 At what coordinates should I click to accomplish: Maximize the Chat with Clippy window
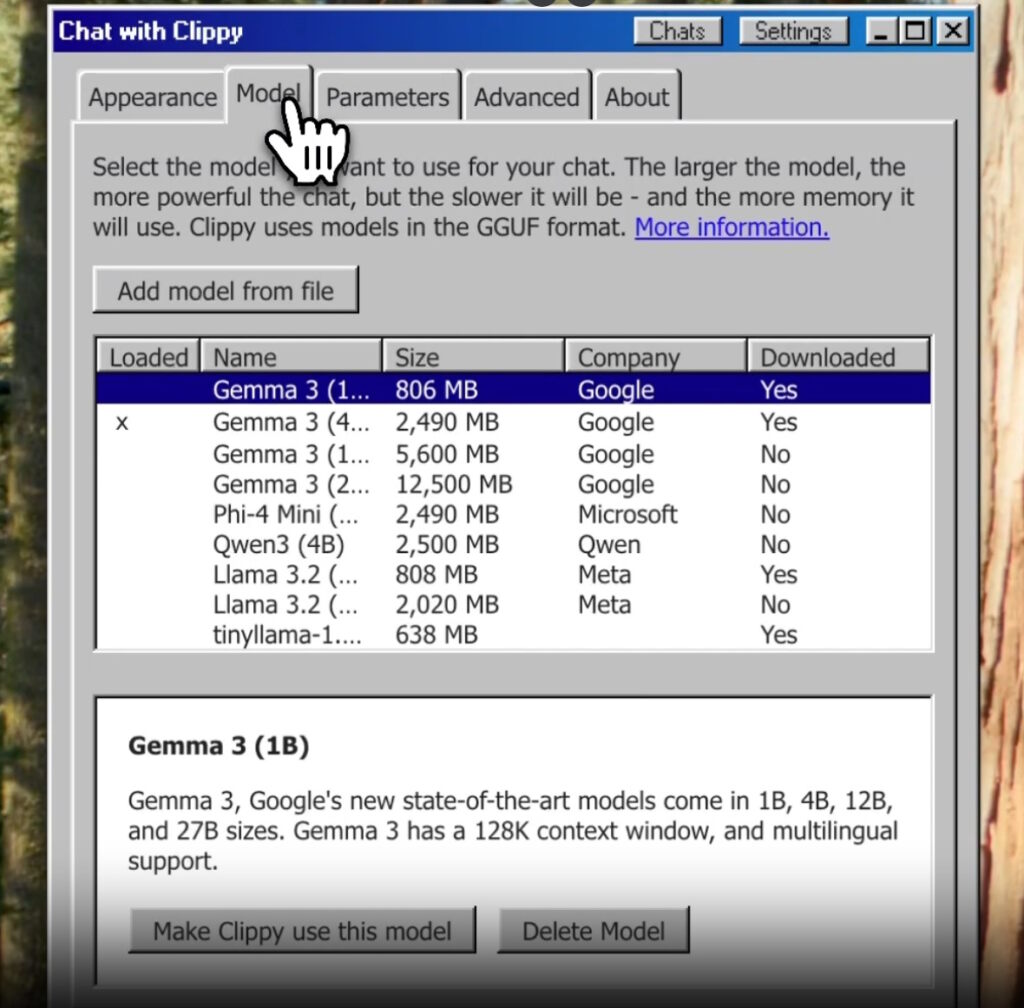[916, 31]
